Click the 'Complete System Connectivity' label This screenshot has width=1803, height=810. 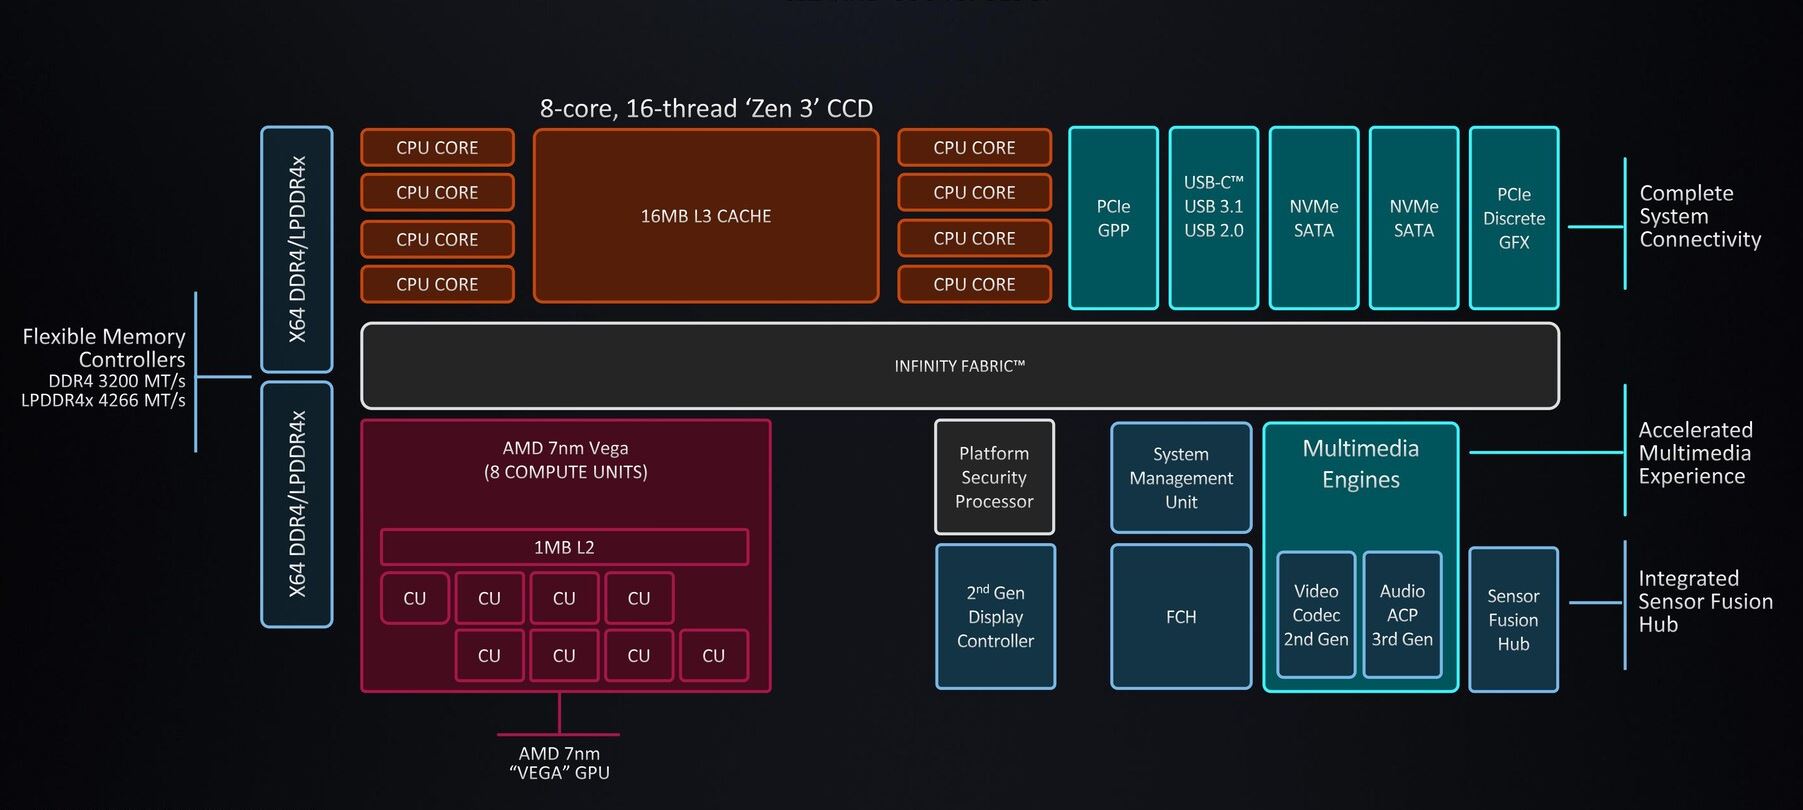click(1700, 216)
